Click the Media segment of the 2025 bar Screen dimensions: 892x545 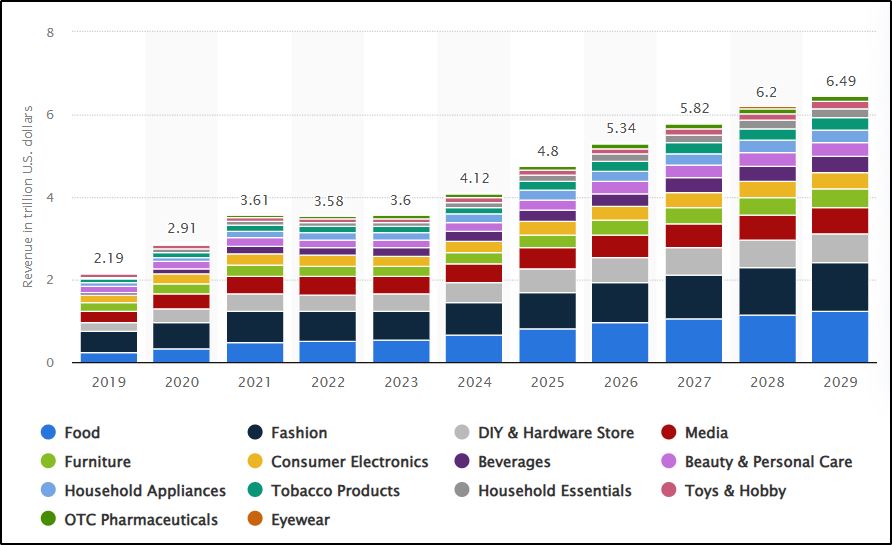(x=547, y=258)
